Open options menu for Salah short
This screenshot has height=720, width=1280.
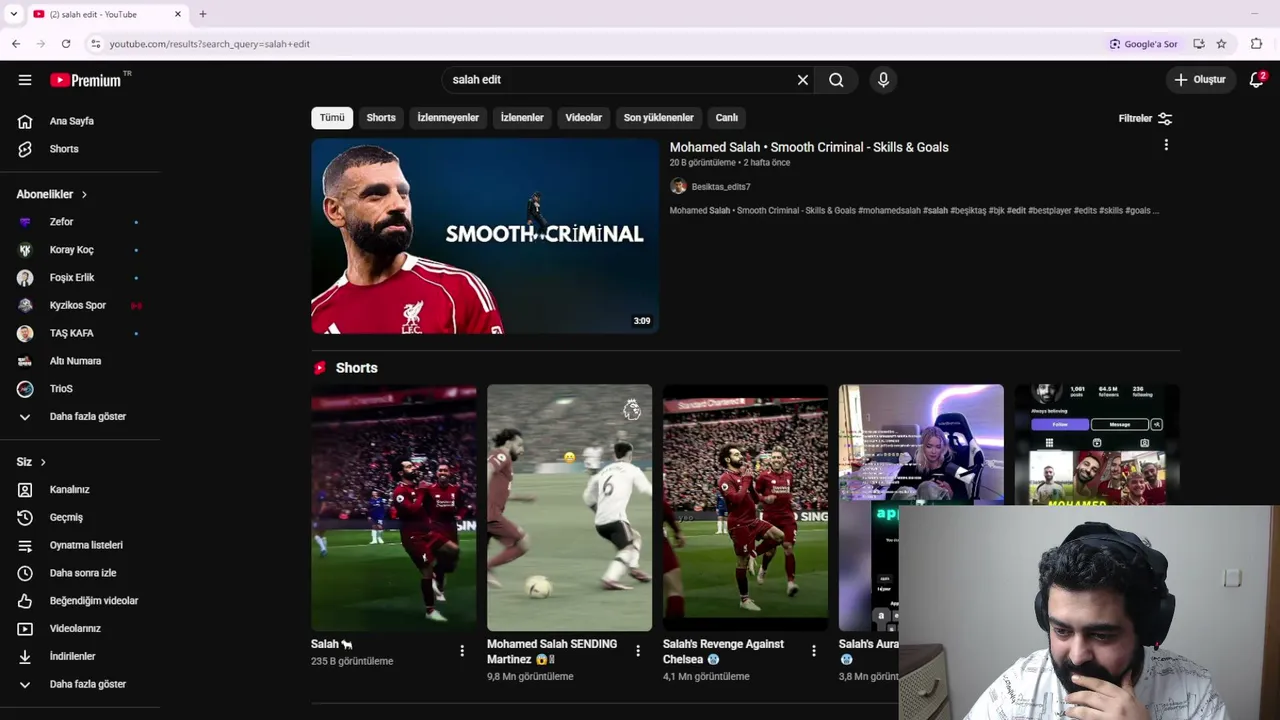462,651
